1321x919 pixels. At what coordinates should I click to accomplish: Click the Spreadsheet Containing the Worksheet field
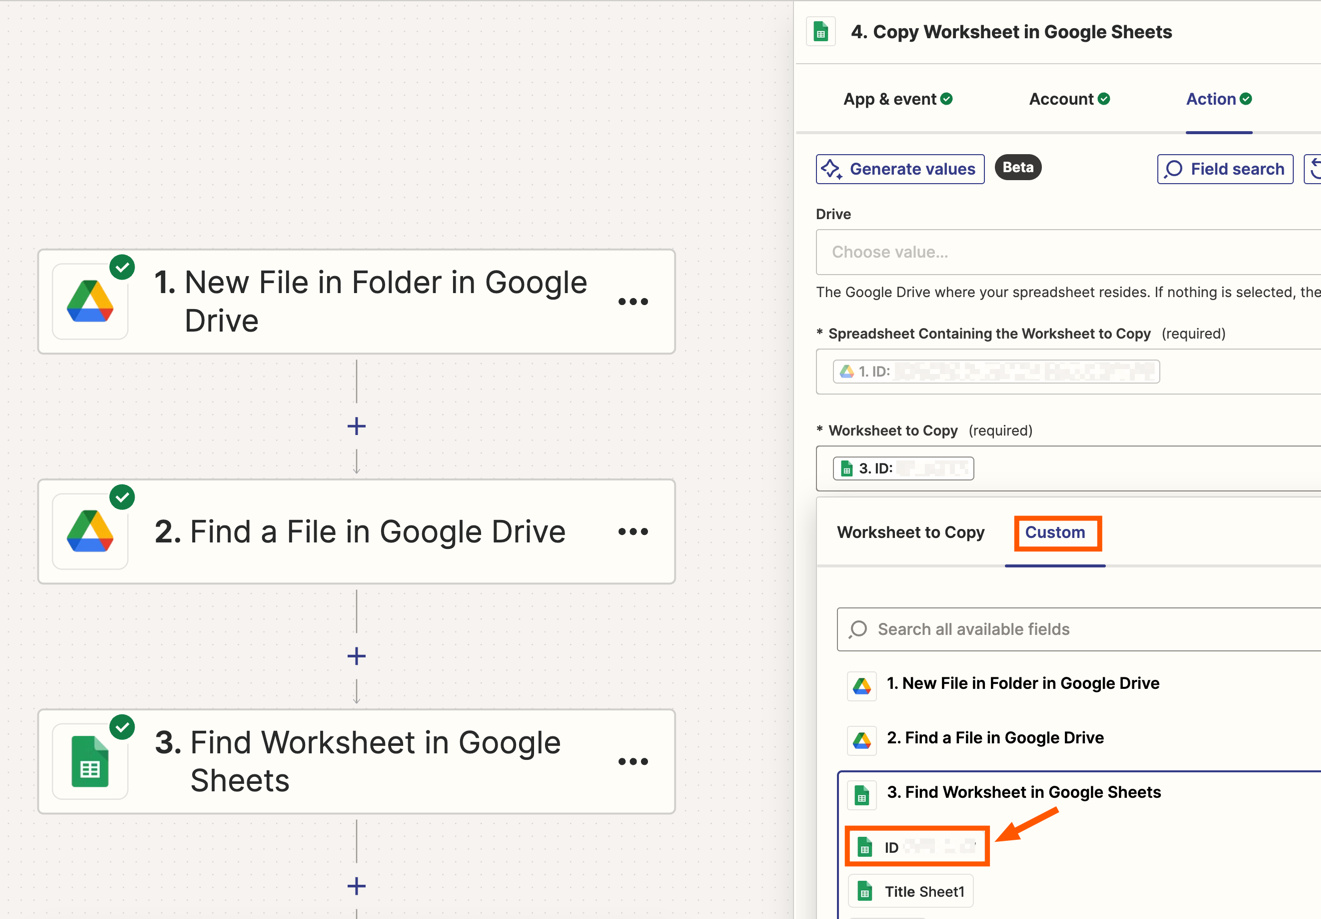point(1068,372)
